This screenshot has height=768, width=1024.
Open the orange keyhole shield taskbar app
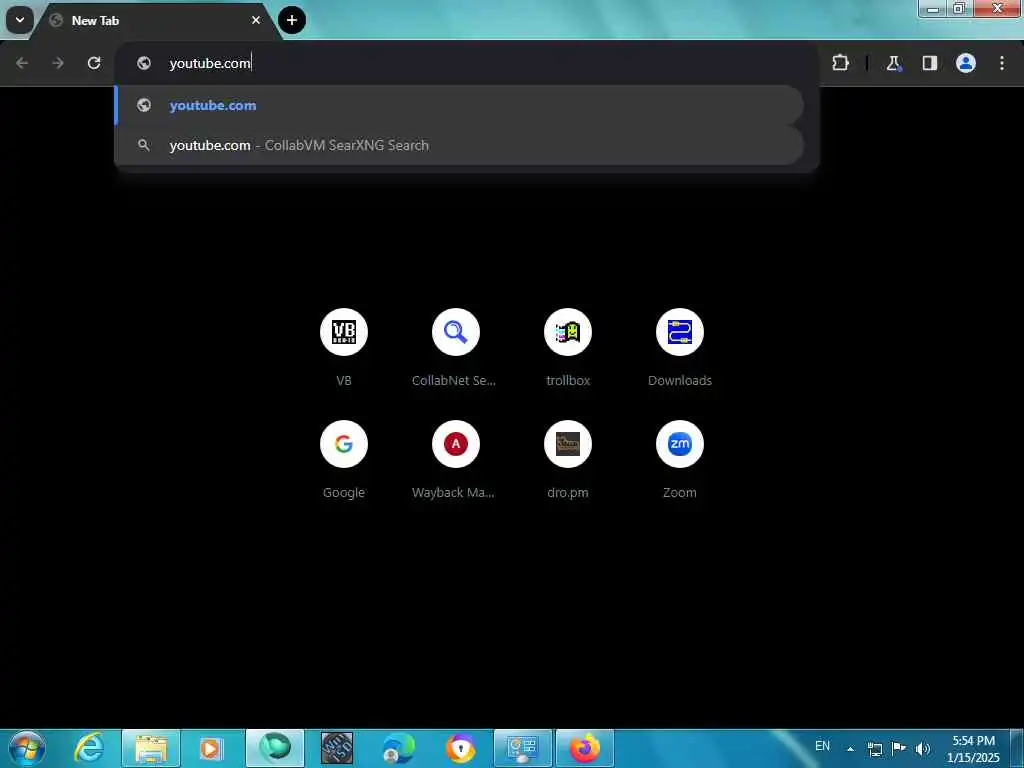click(x=460, y=748)
